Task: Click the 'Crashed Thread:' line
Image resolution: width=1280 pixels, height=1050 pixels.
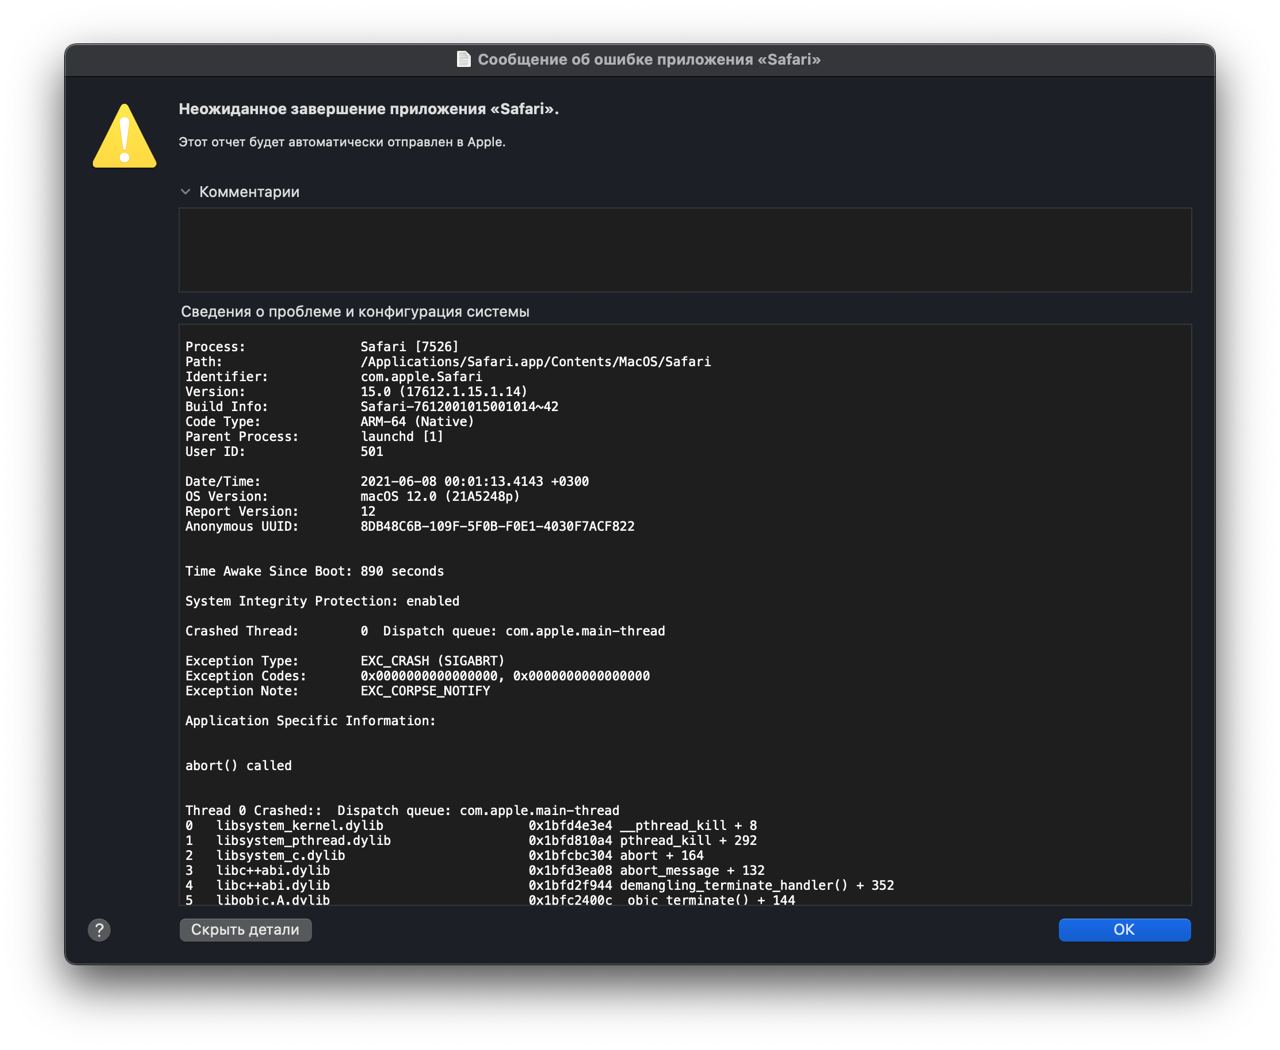Action: pos(425,632)
